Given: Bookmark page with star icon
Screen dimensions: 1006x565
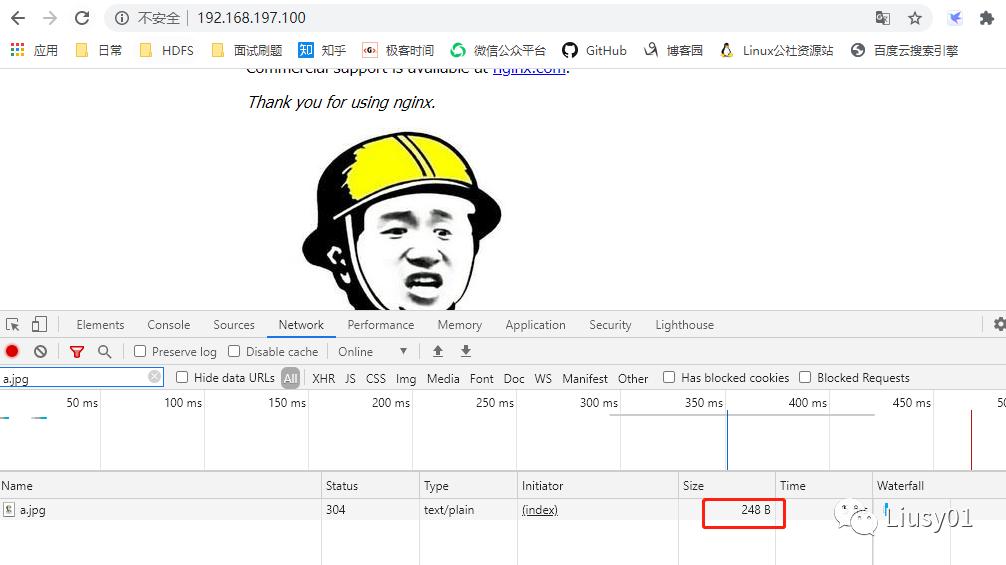Looking at the screenshot, I should [915, 18].
